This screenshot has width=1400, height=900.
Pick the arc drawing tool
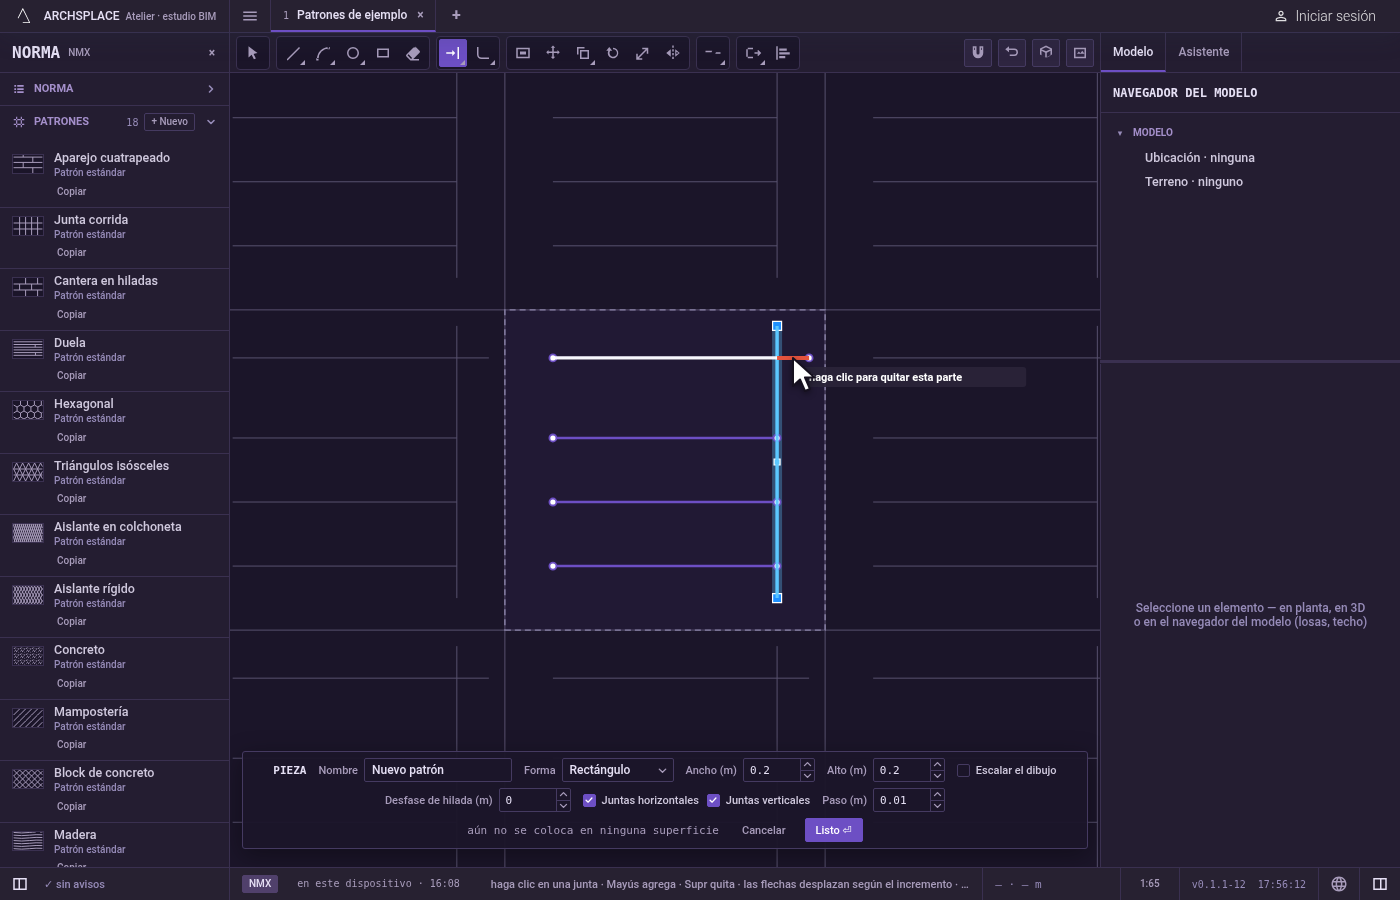click(x=323, y=53)
